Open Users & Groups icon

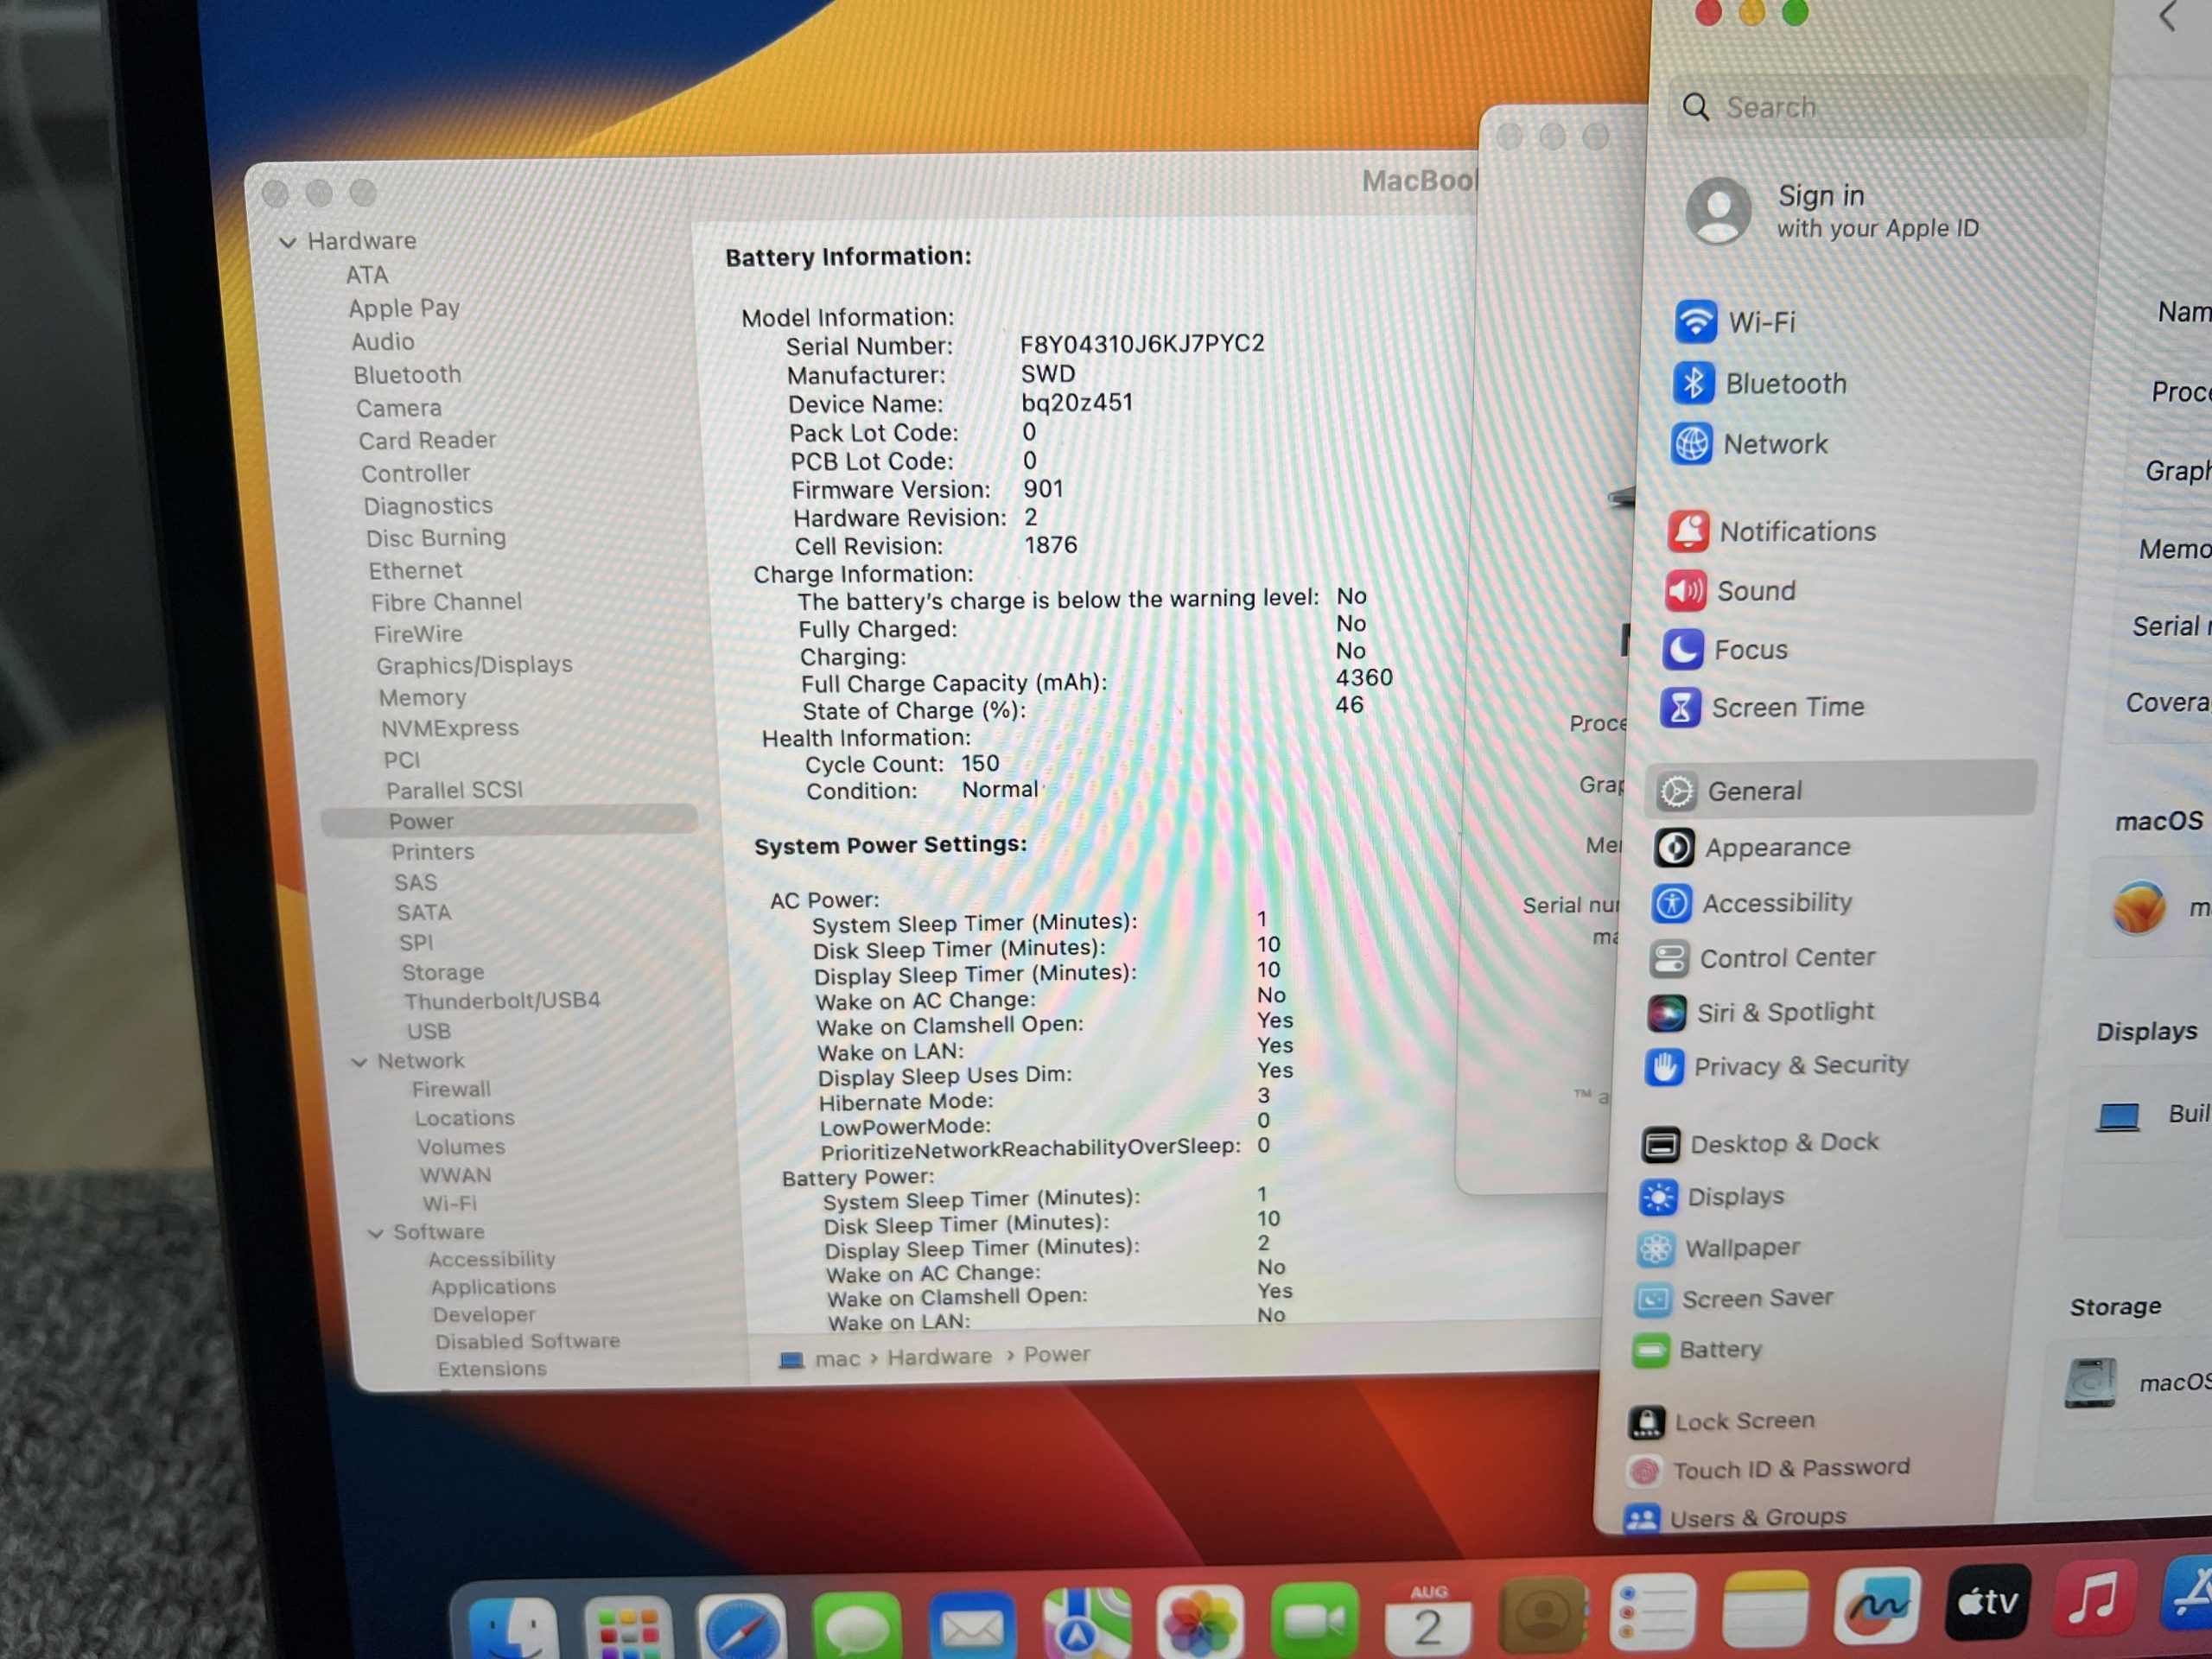click(x=1642, y=1520)
